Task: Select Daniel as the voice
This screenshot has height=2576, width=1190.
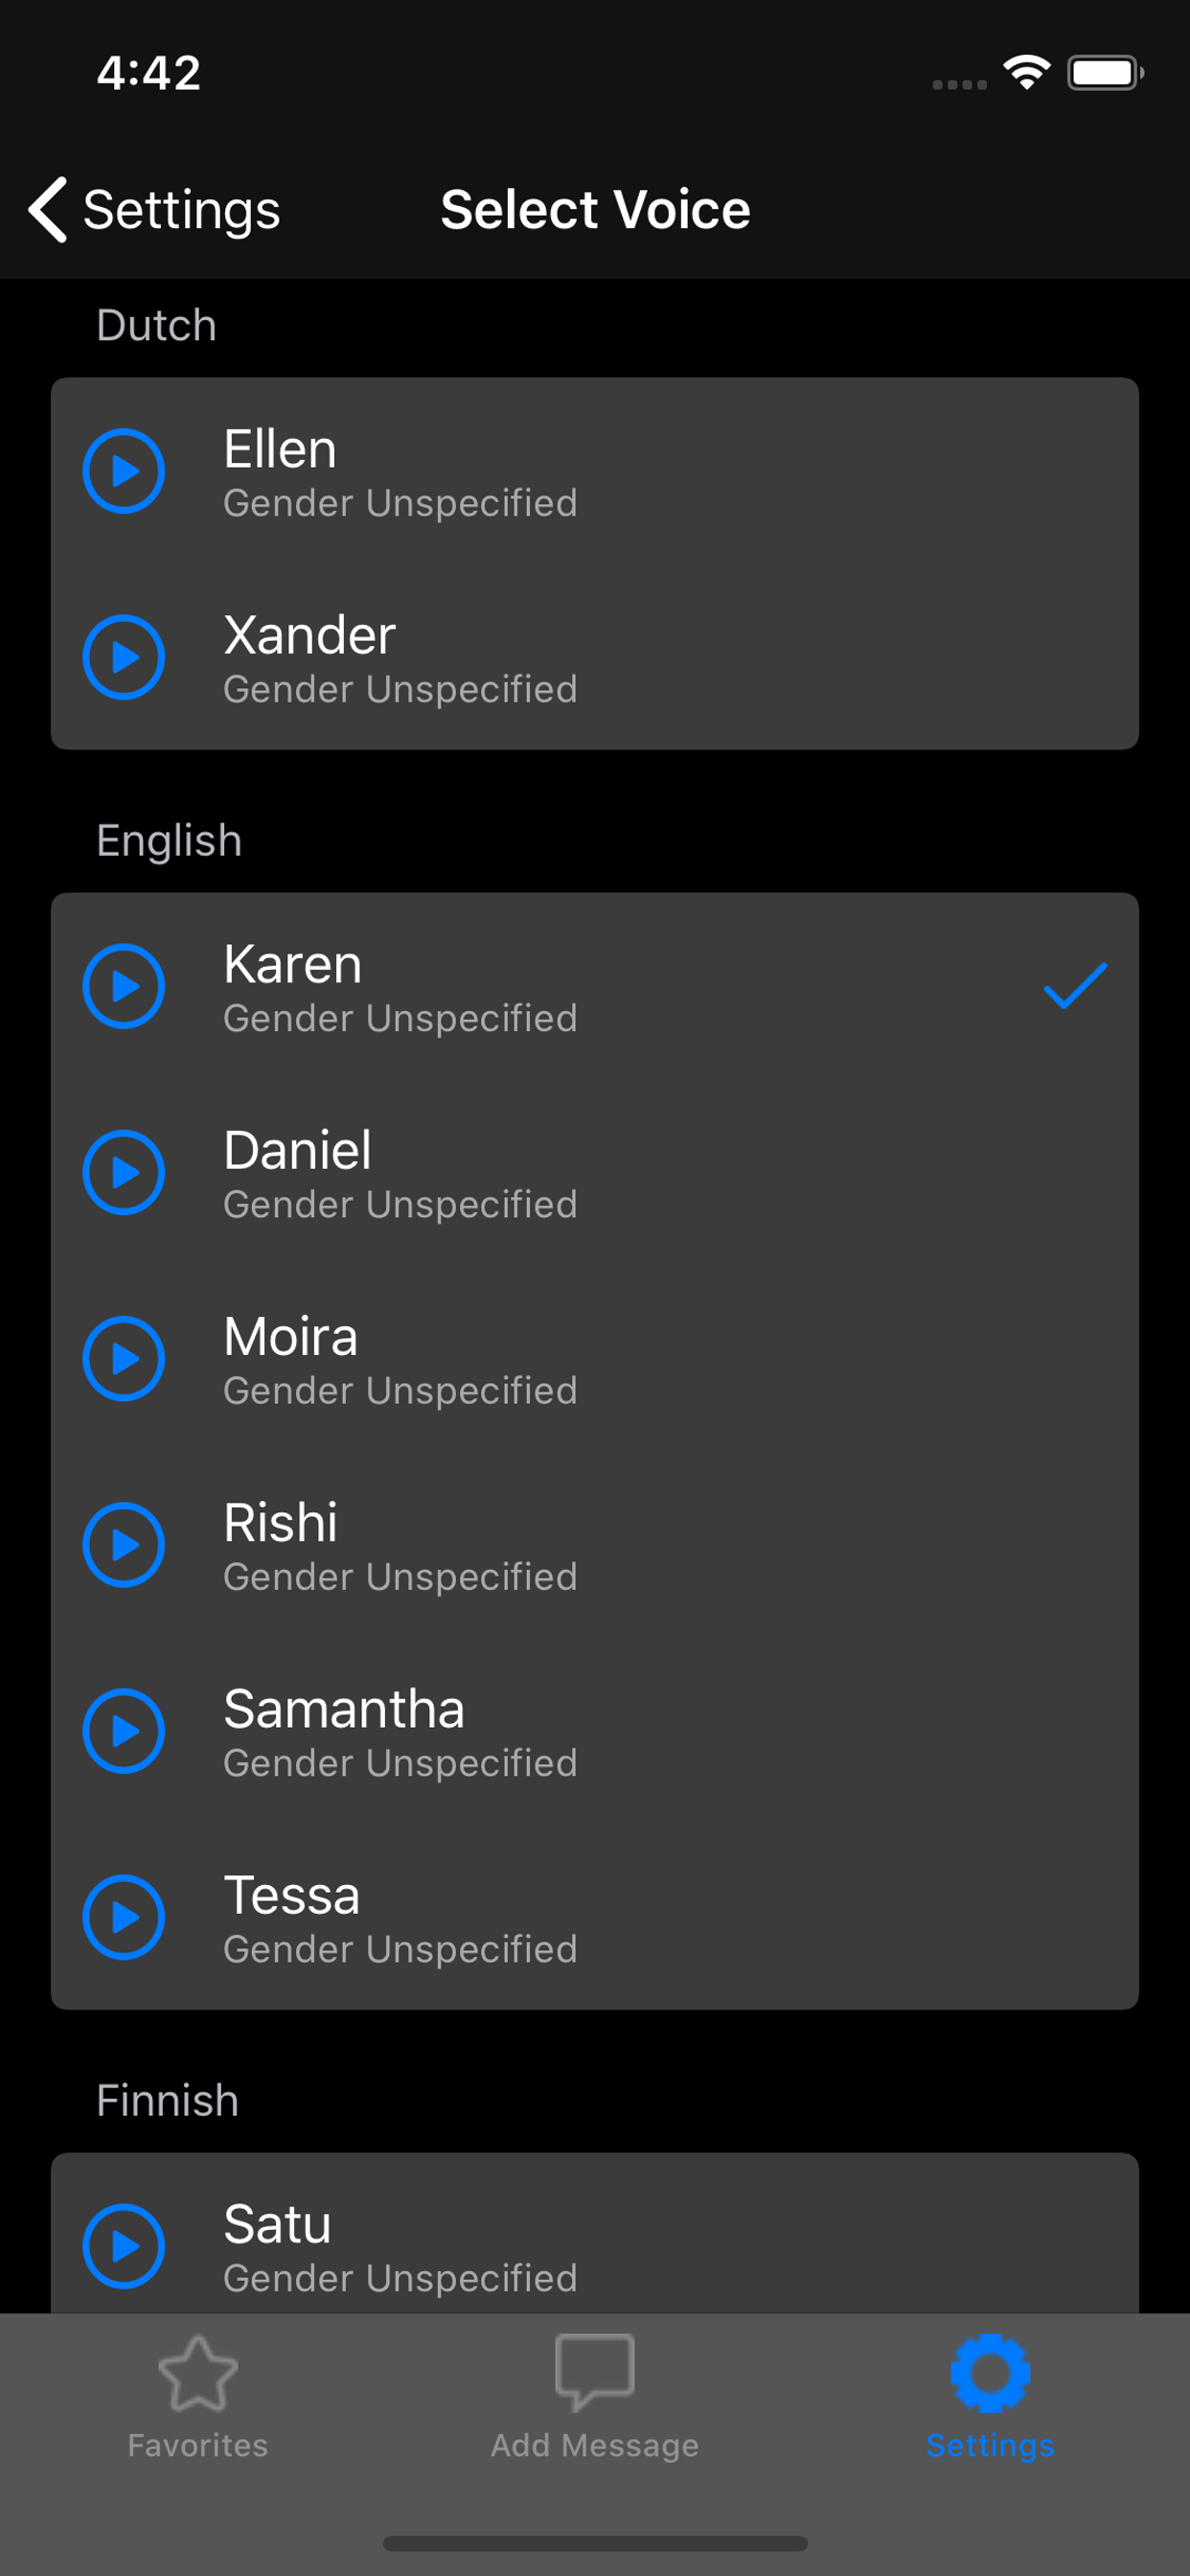Action: (600, 1172)
